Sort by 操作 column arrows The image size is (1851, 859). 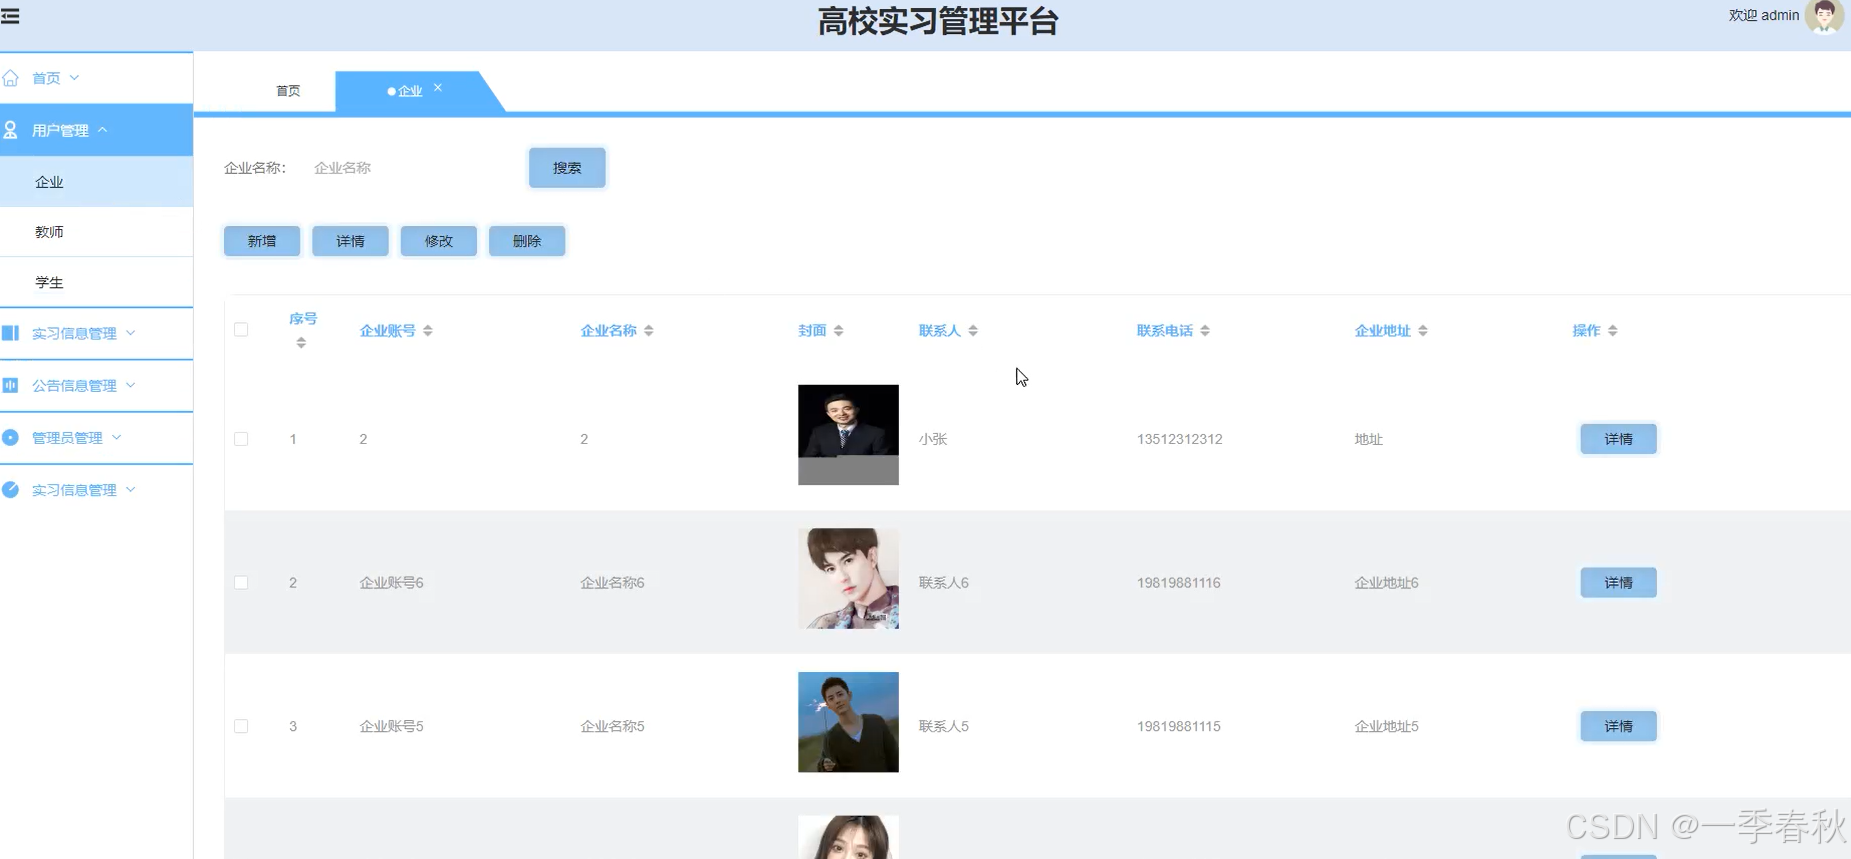1613,331
